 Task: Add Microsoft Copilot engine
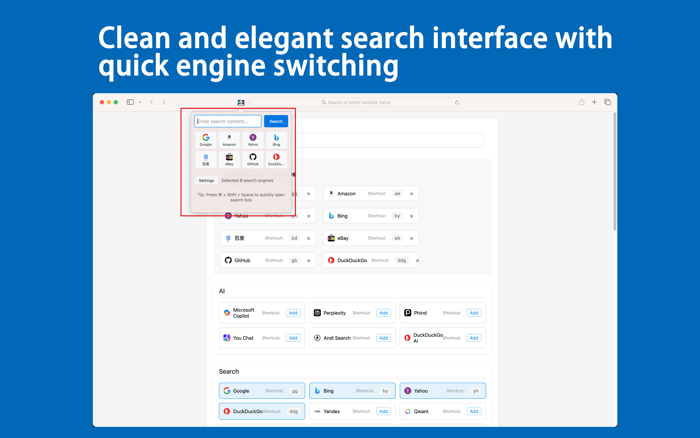click(x=293, y=313)
